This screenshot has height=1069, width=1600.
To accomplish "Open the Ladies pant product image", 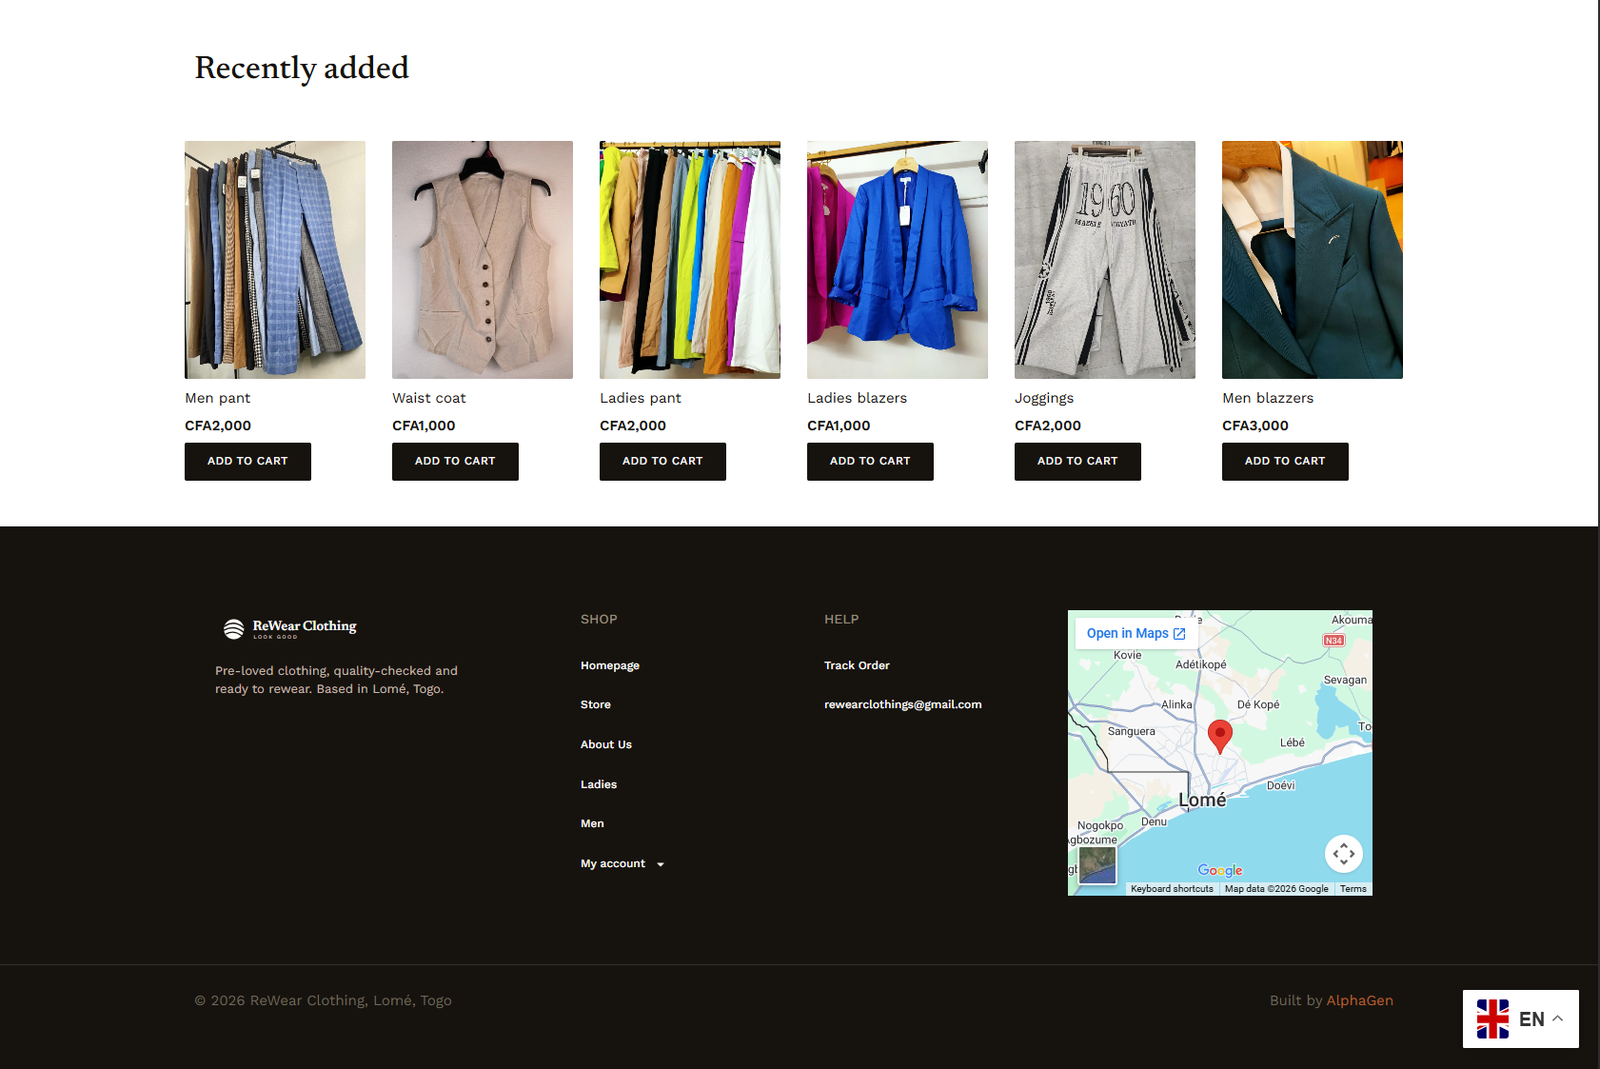I will coord(690,260).
